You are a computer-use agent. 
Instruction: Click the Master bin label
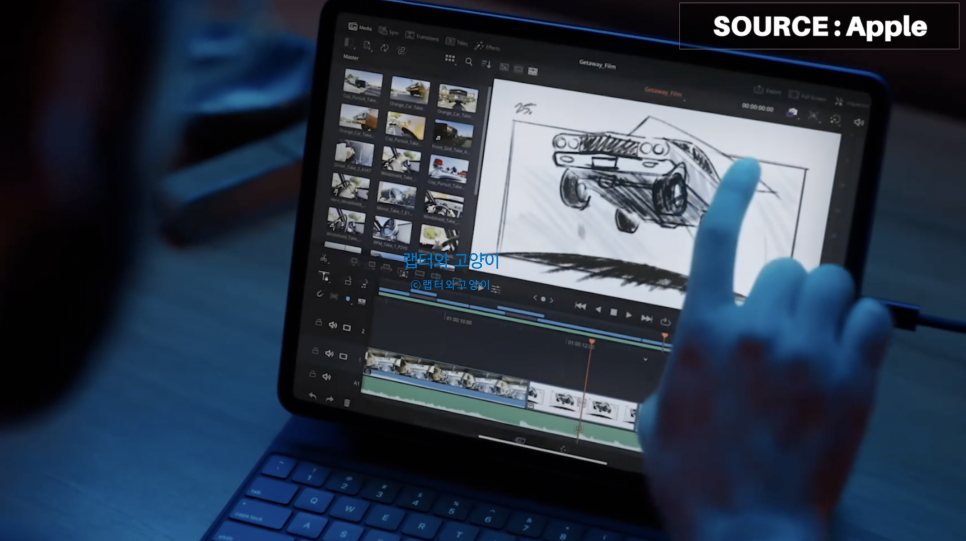pyautogui.click(x=351, y=57)
